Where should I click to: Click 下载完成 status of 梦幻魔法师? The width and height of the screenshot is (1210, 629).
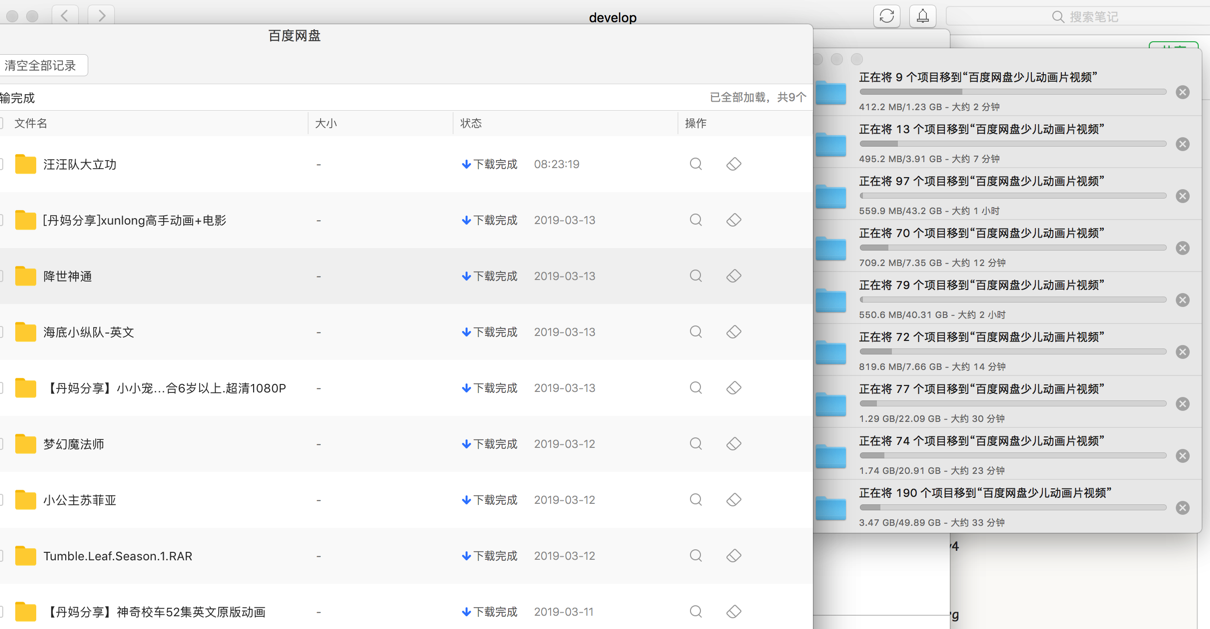click(489, 444)
